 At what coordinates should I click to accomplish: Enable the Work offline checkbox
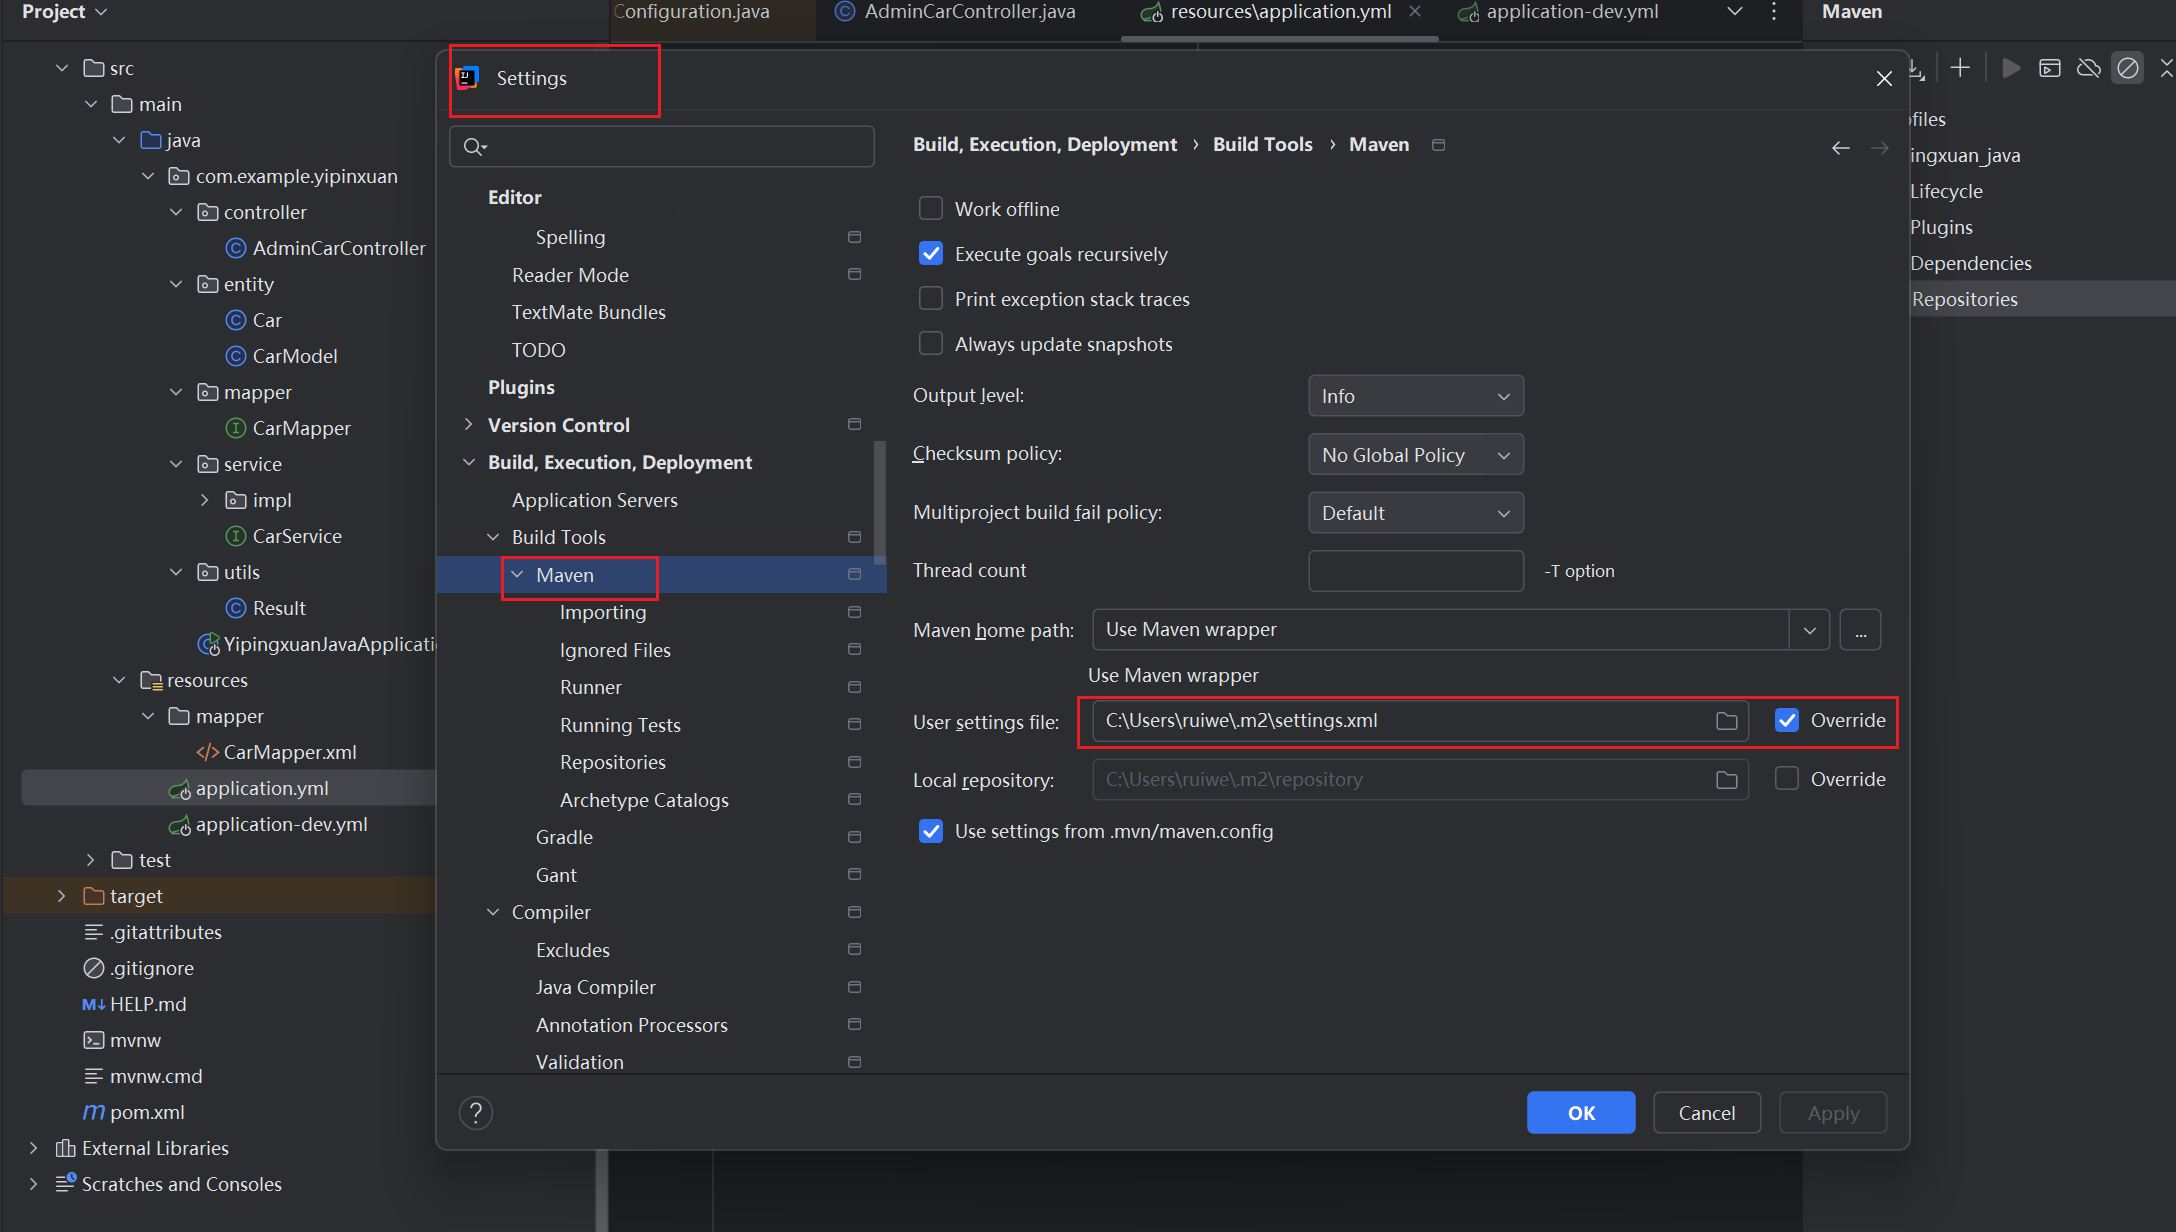931,209
